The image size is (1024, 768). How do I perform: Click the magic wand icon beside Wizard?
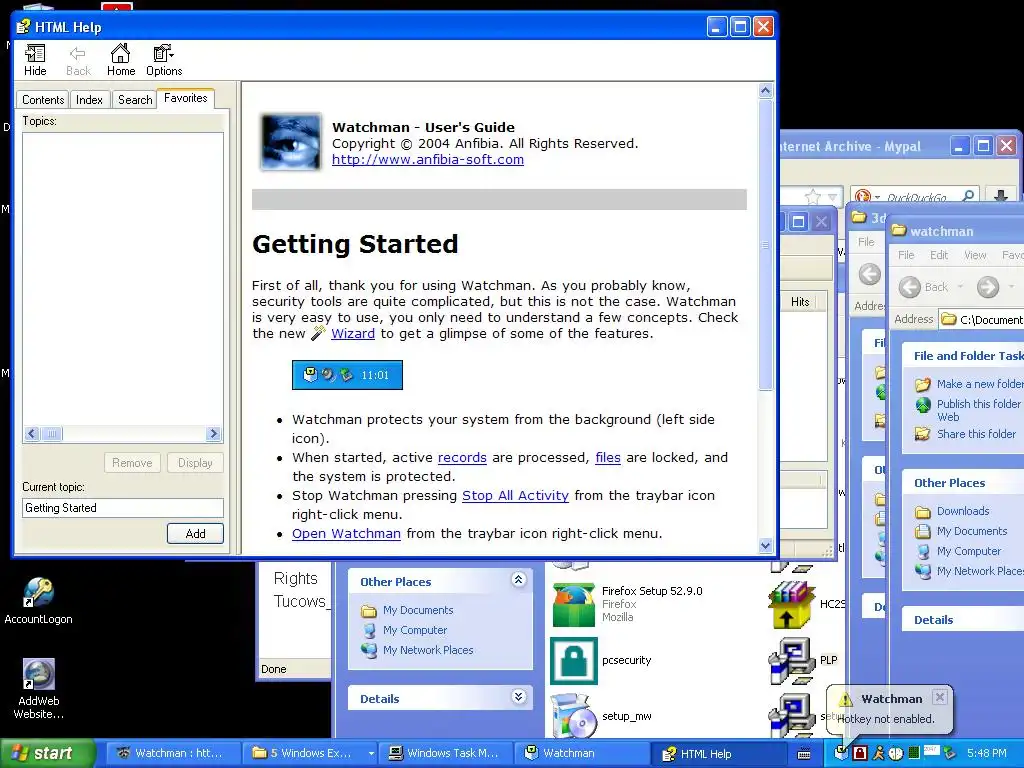coord(318,333)
